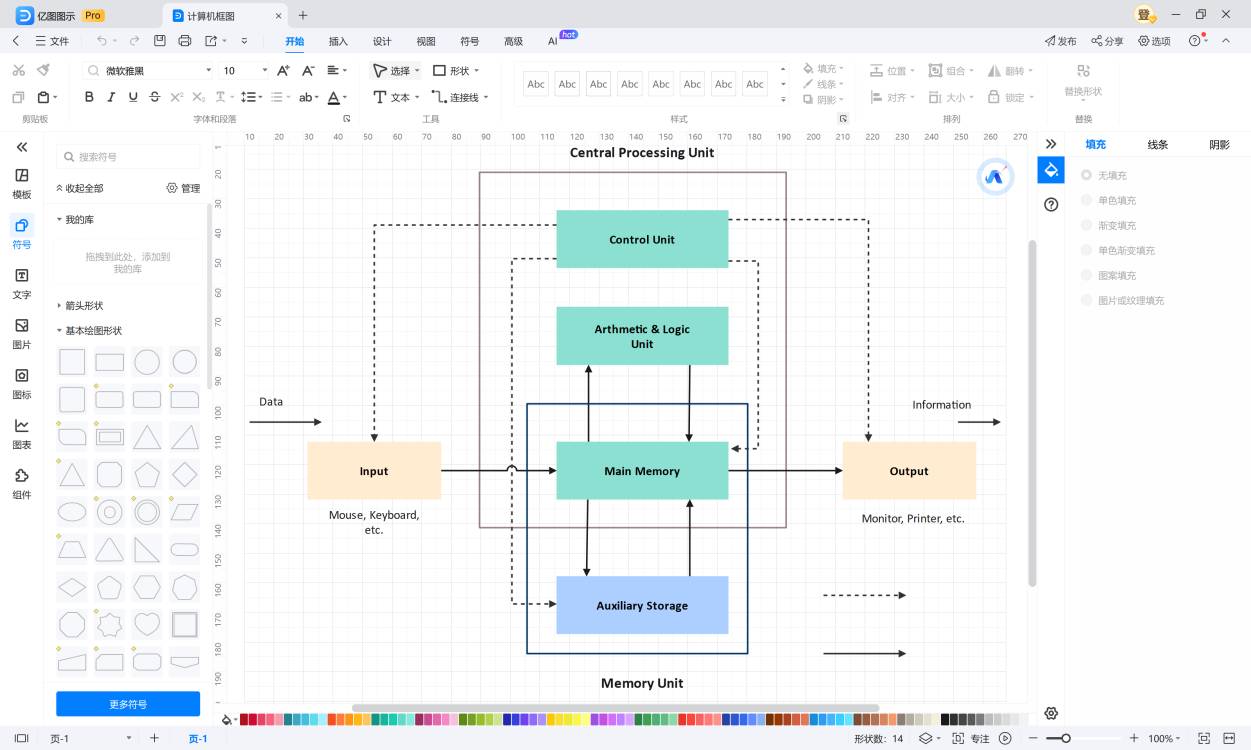
Task: Open the font name dropdown
Action: coord(208,71)
